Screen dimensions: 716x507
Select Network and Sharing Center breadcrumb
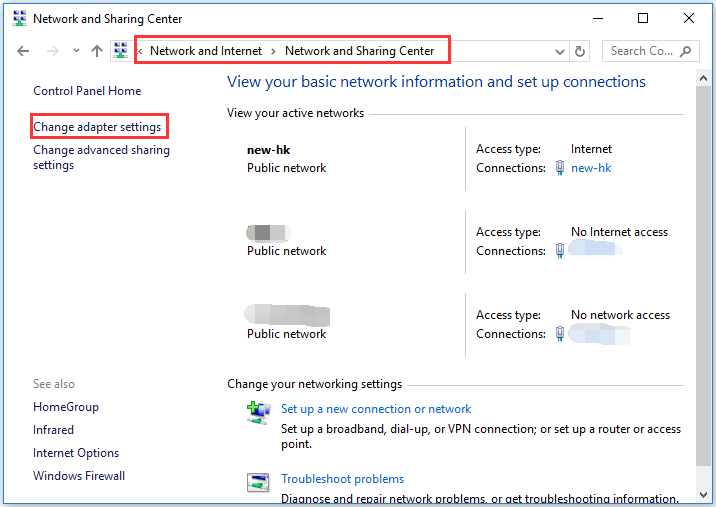tap(359, 51)
